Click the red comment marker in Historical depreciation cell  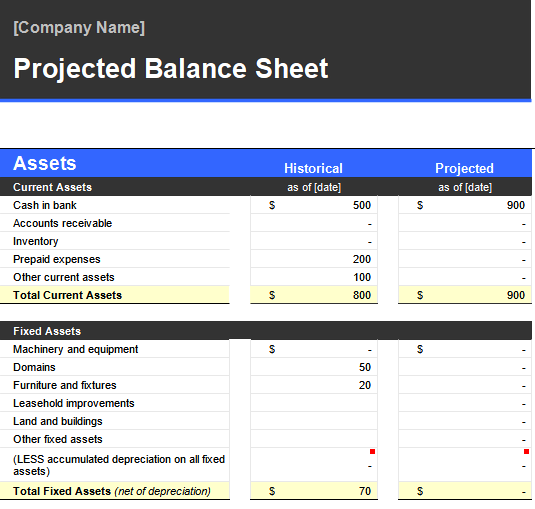[372, 452]
